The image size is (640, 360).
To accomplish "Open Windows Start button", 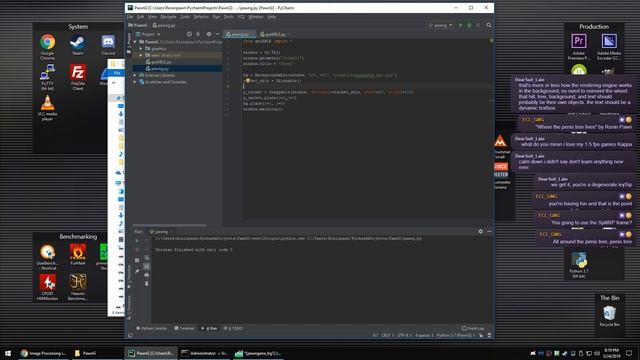I will [8, 353].
